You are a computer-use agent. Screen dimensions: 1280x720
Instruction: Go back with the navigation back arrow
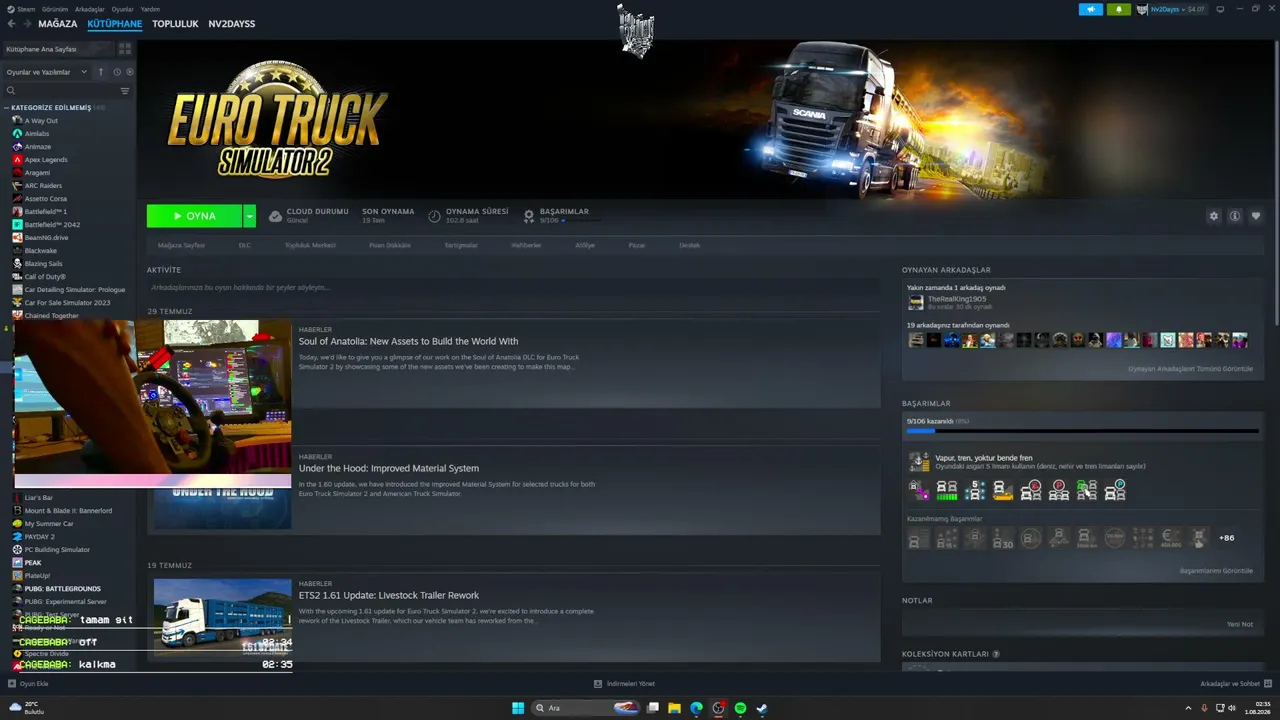(11, 24)
